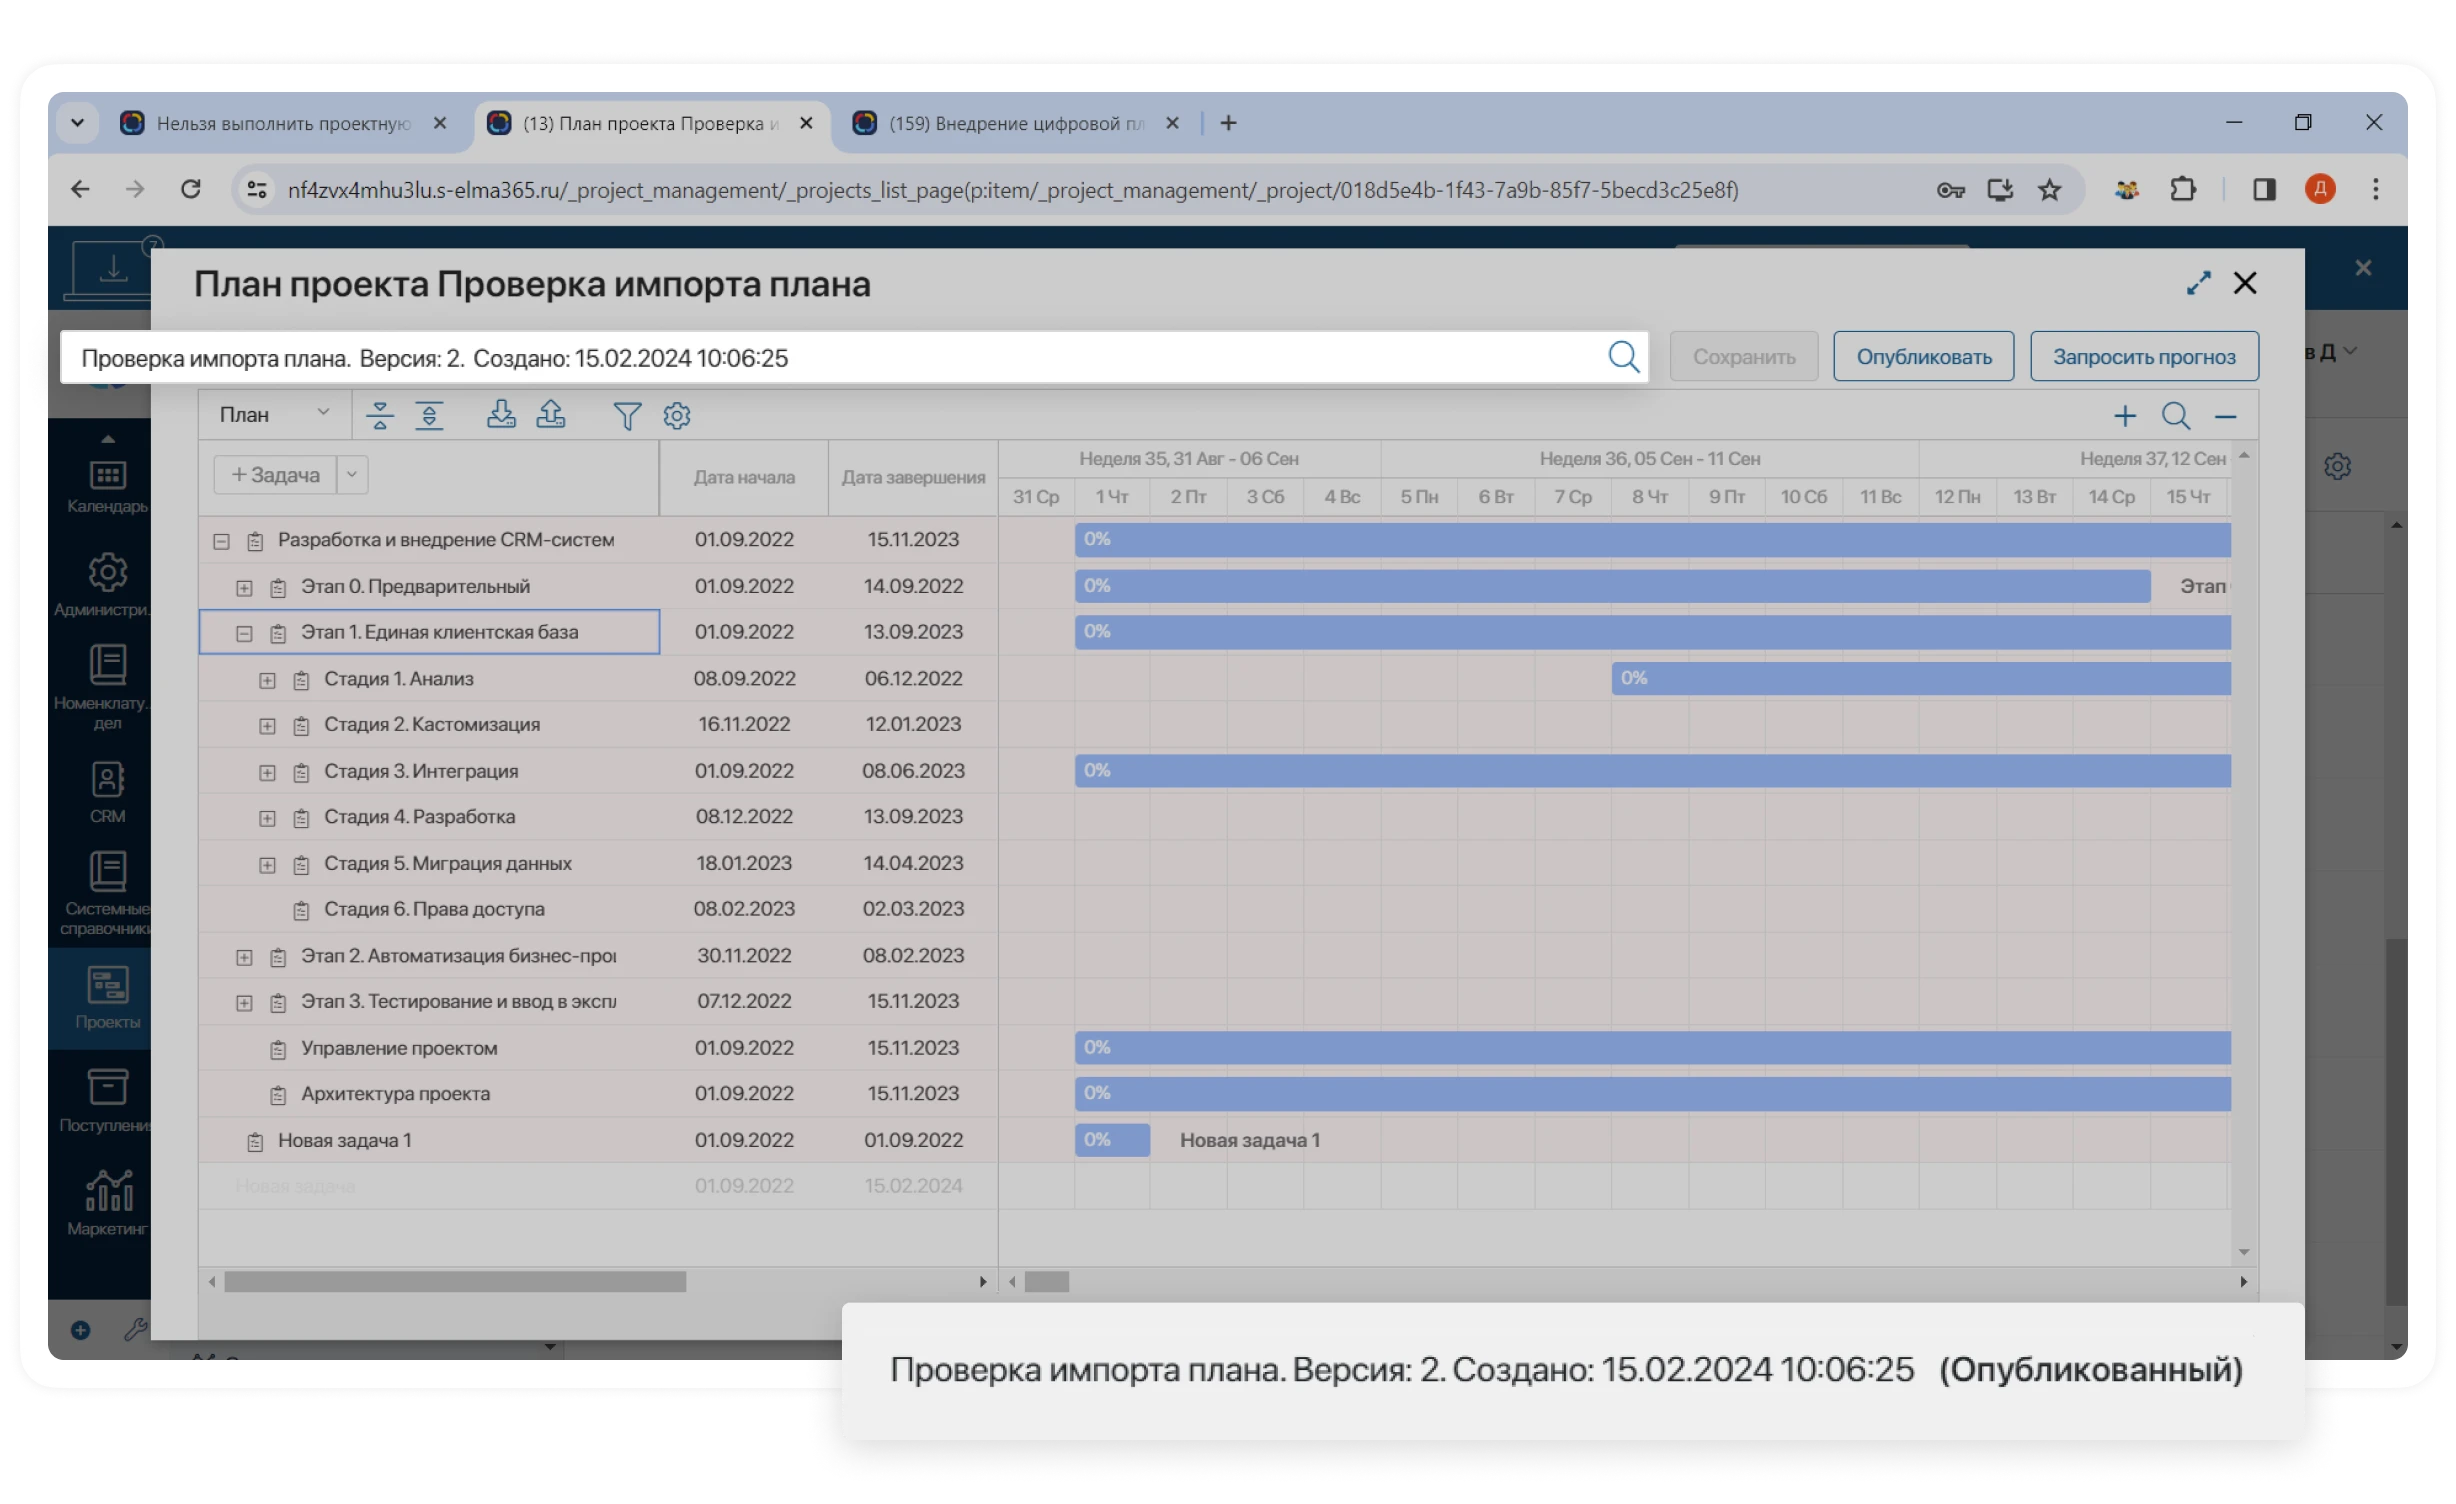
Task: Zoom out Gantt chart with minus icon
Action: point(2225,416)
